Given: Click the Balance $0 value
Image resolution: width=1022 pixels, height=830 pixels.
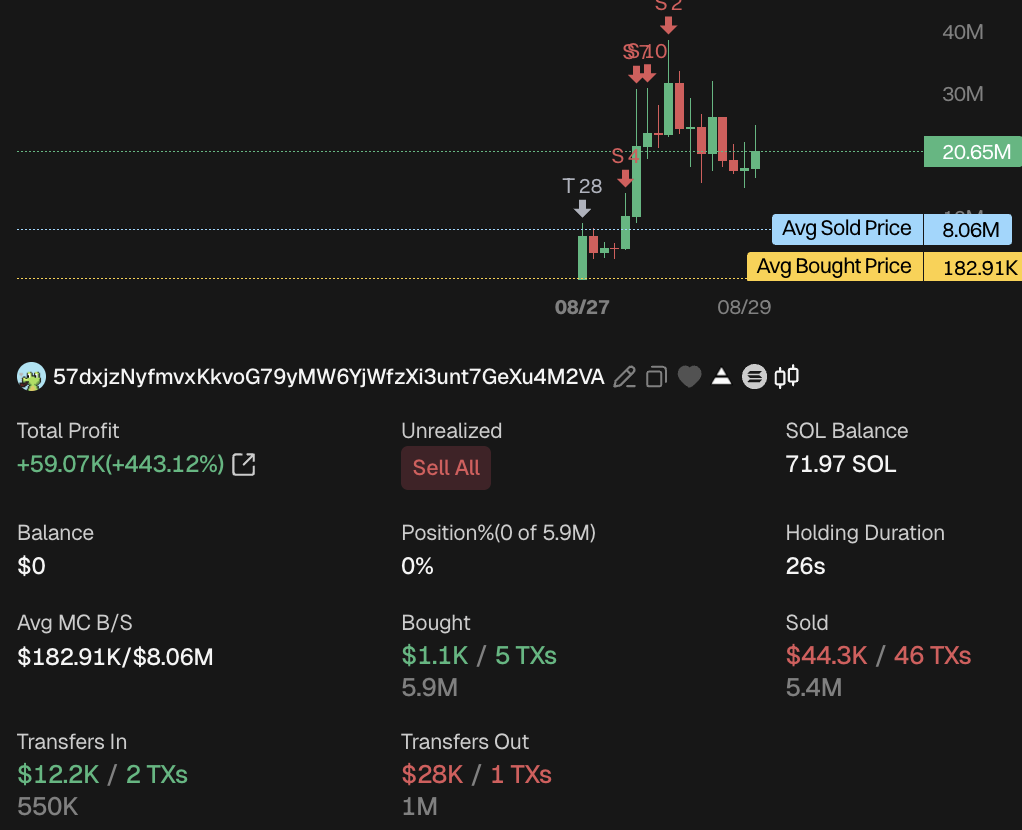Looking at the screenshot, I should pyautogui.click(x=31, y=566).
